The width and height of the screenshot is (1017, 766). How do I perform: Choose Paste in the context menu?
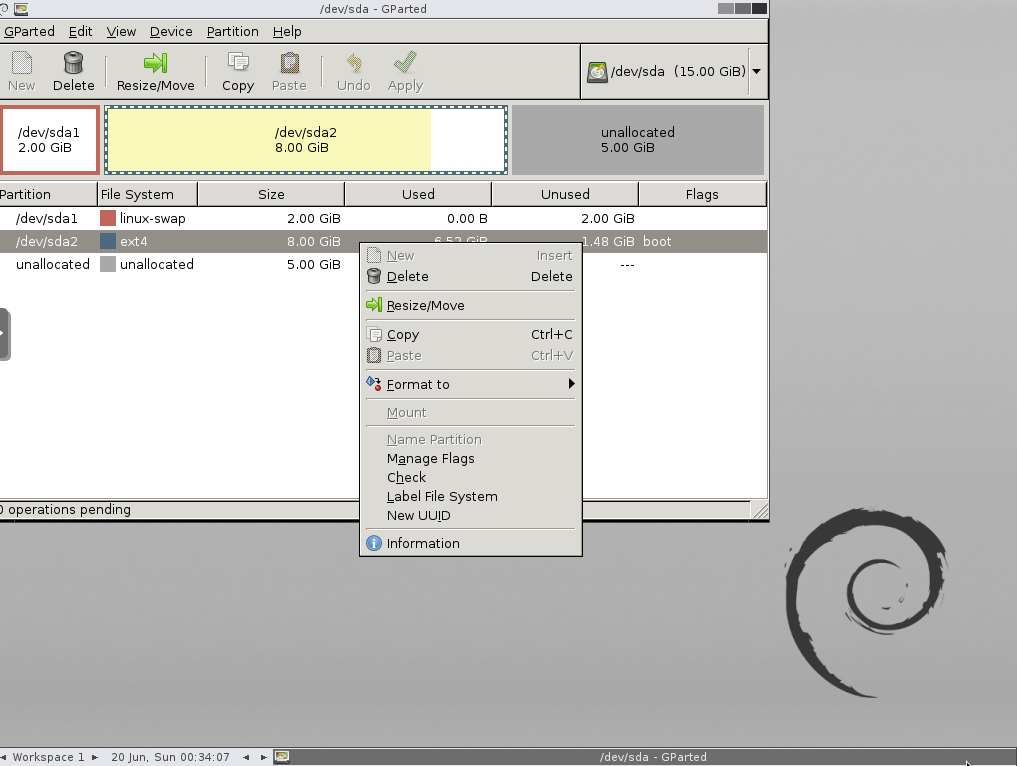[x=470, y=355]
